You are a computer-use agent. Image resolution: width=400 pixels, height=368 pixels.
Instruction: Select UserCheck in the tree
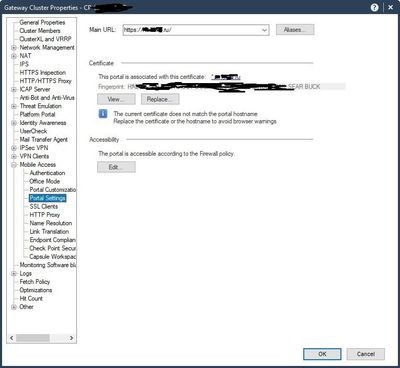tap(33, 131)
